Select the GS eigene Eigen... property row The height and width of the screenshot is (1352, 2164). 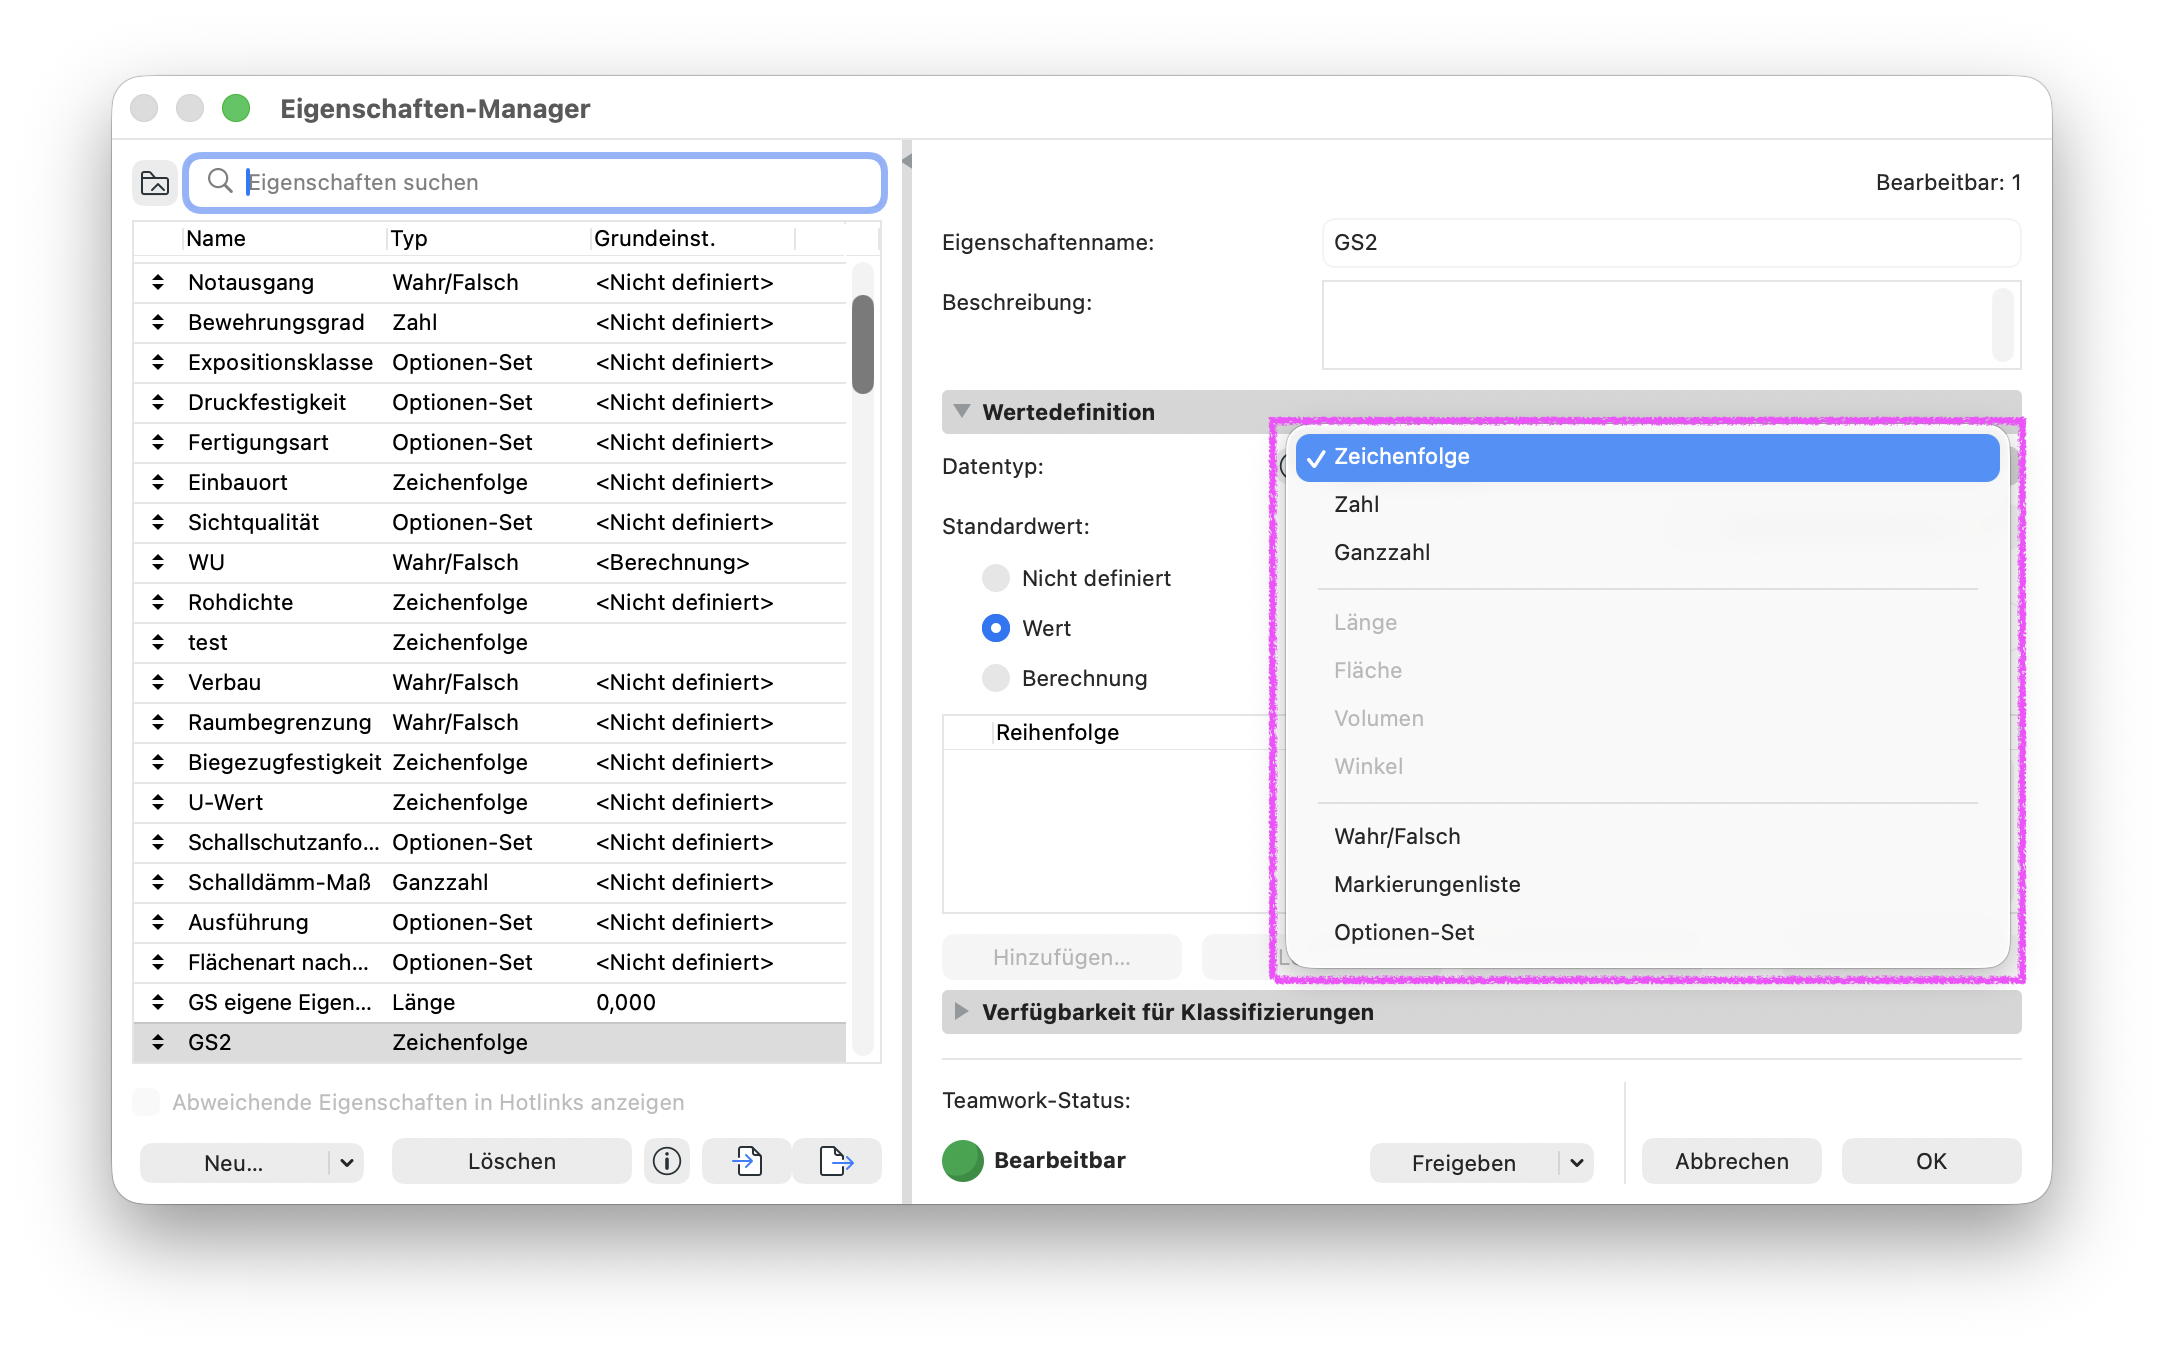pos(490,1002)
